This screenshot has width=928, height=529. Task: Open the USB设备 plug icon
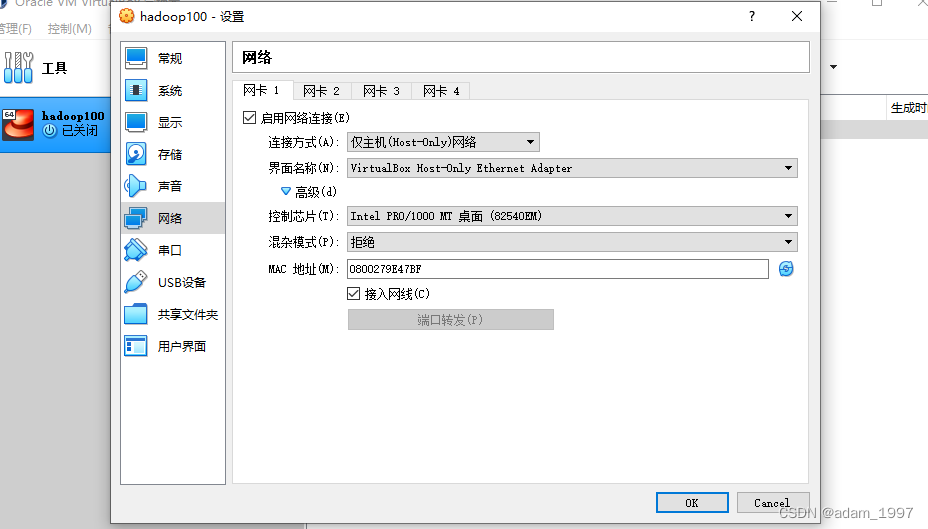tap(136, 282)
